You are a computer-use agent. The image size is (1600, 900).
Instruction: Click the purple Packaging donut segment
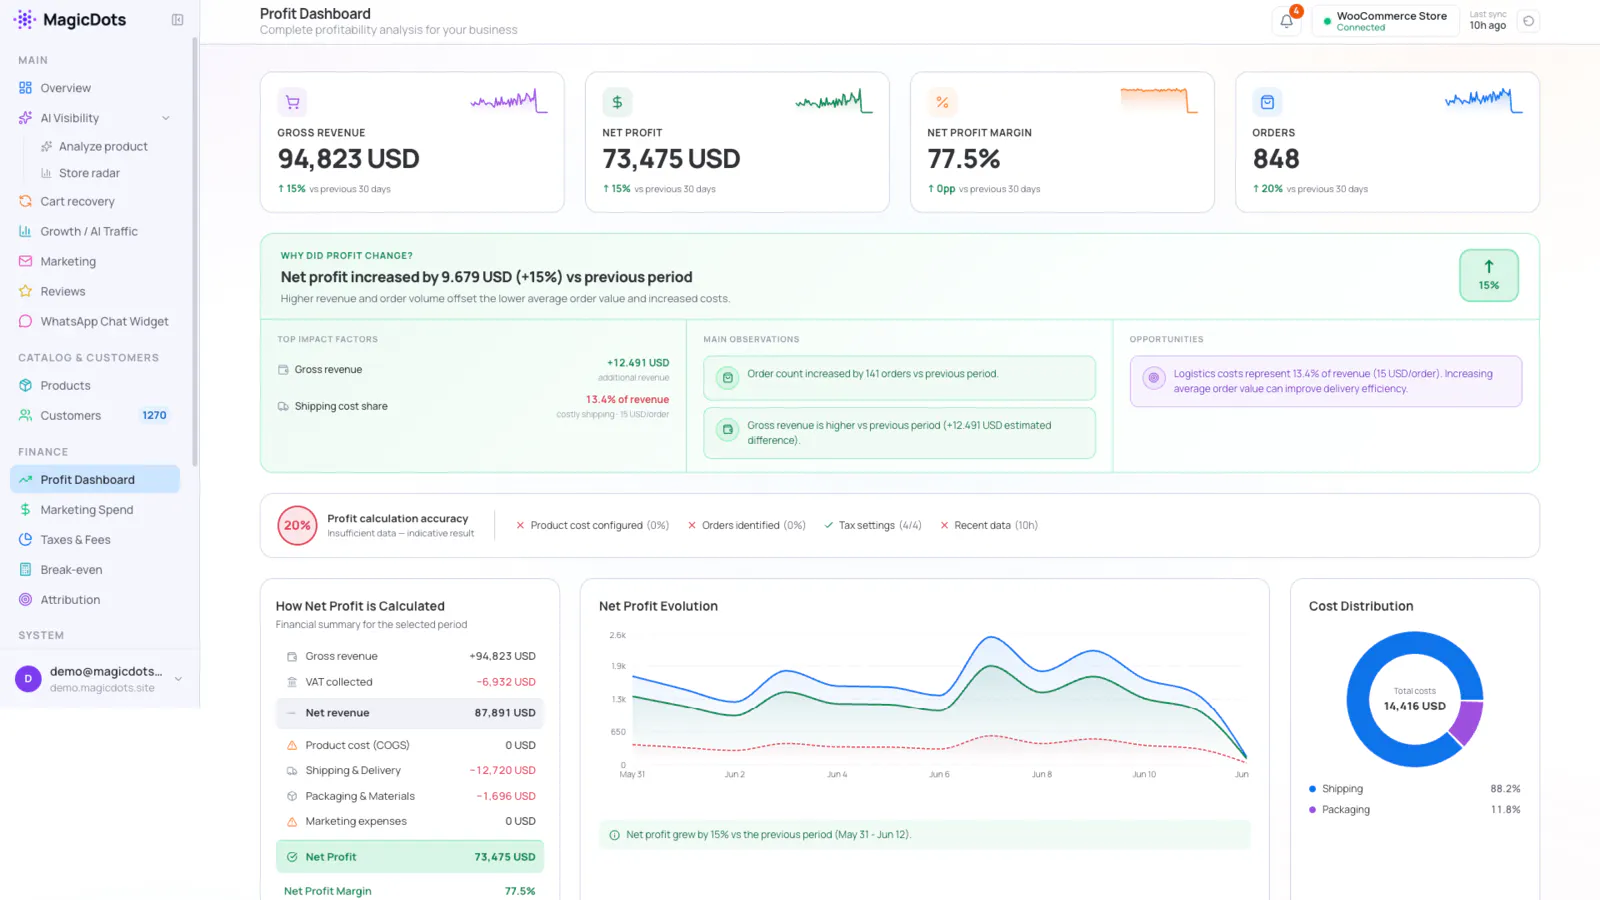[1465, 723]
